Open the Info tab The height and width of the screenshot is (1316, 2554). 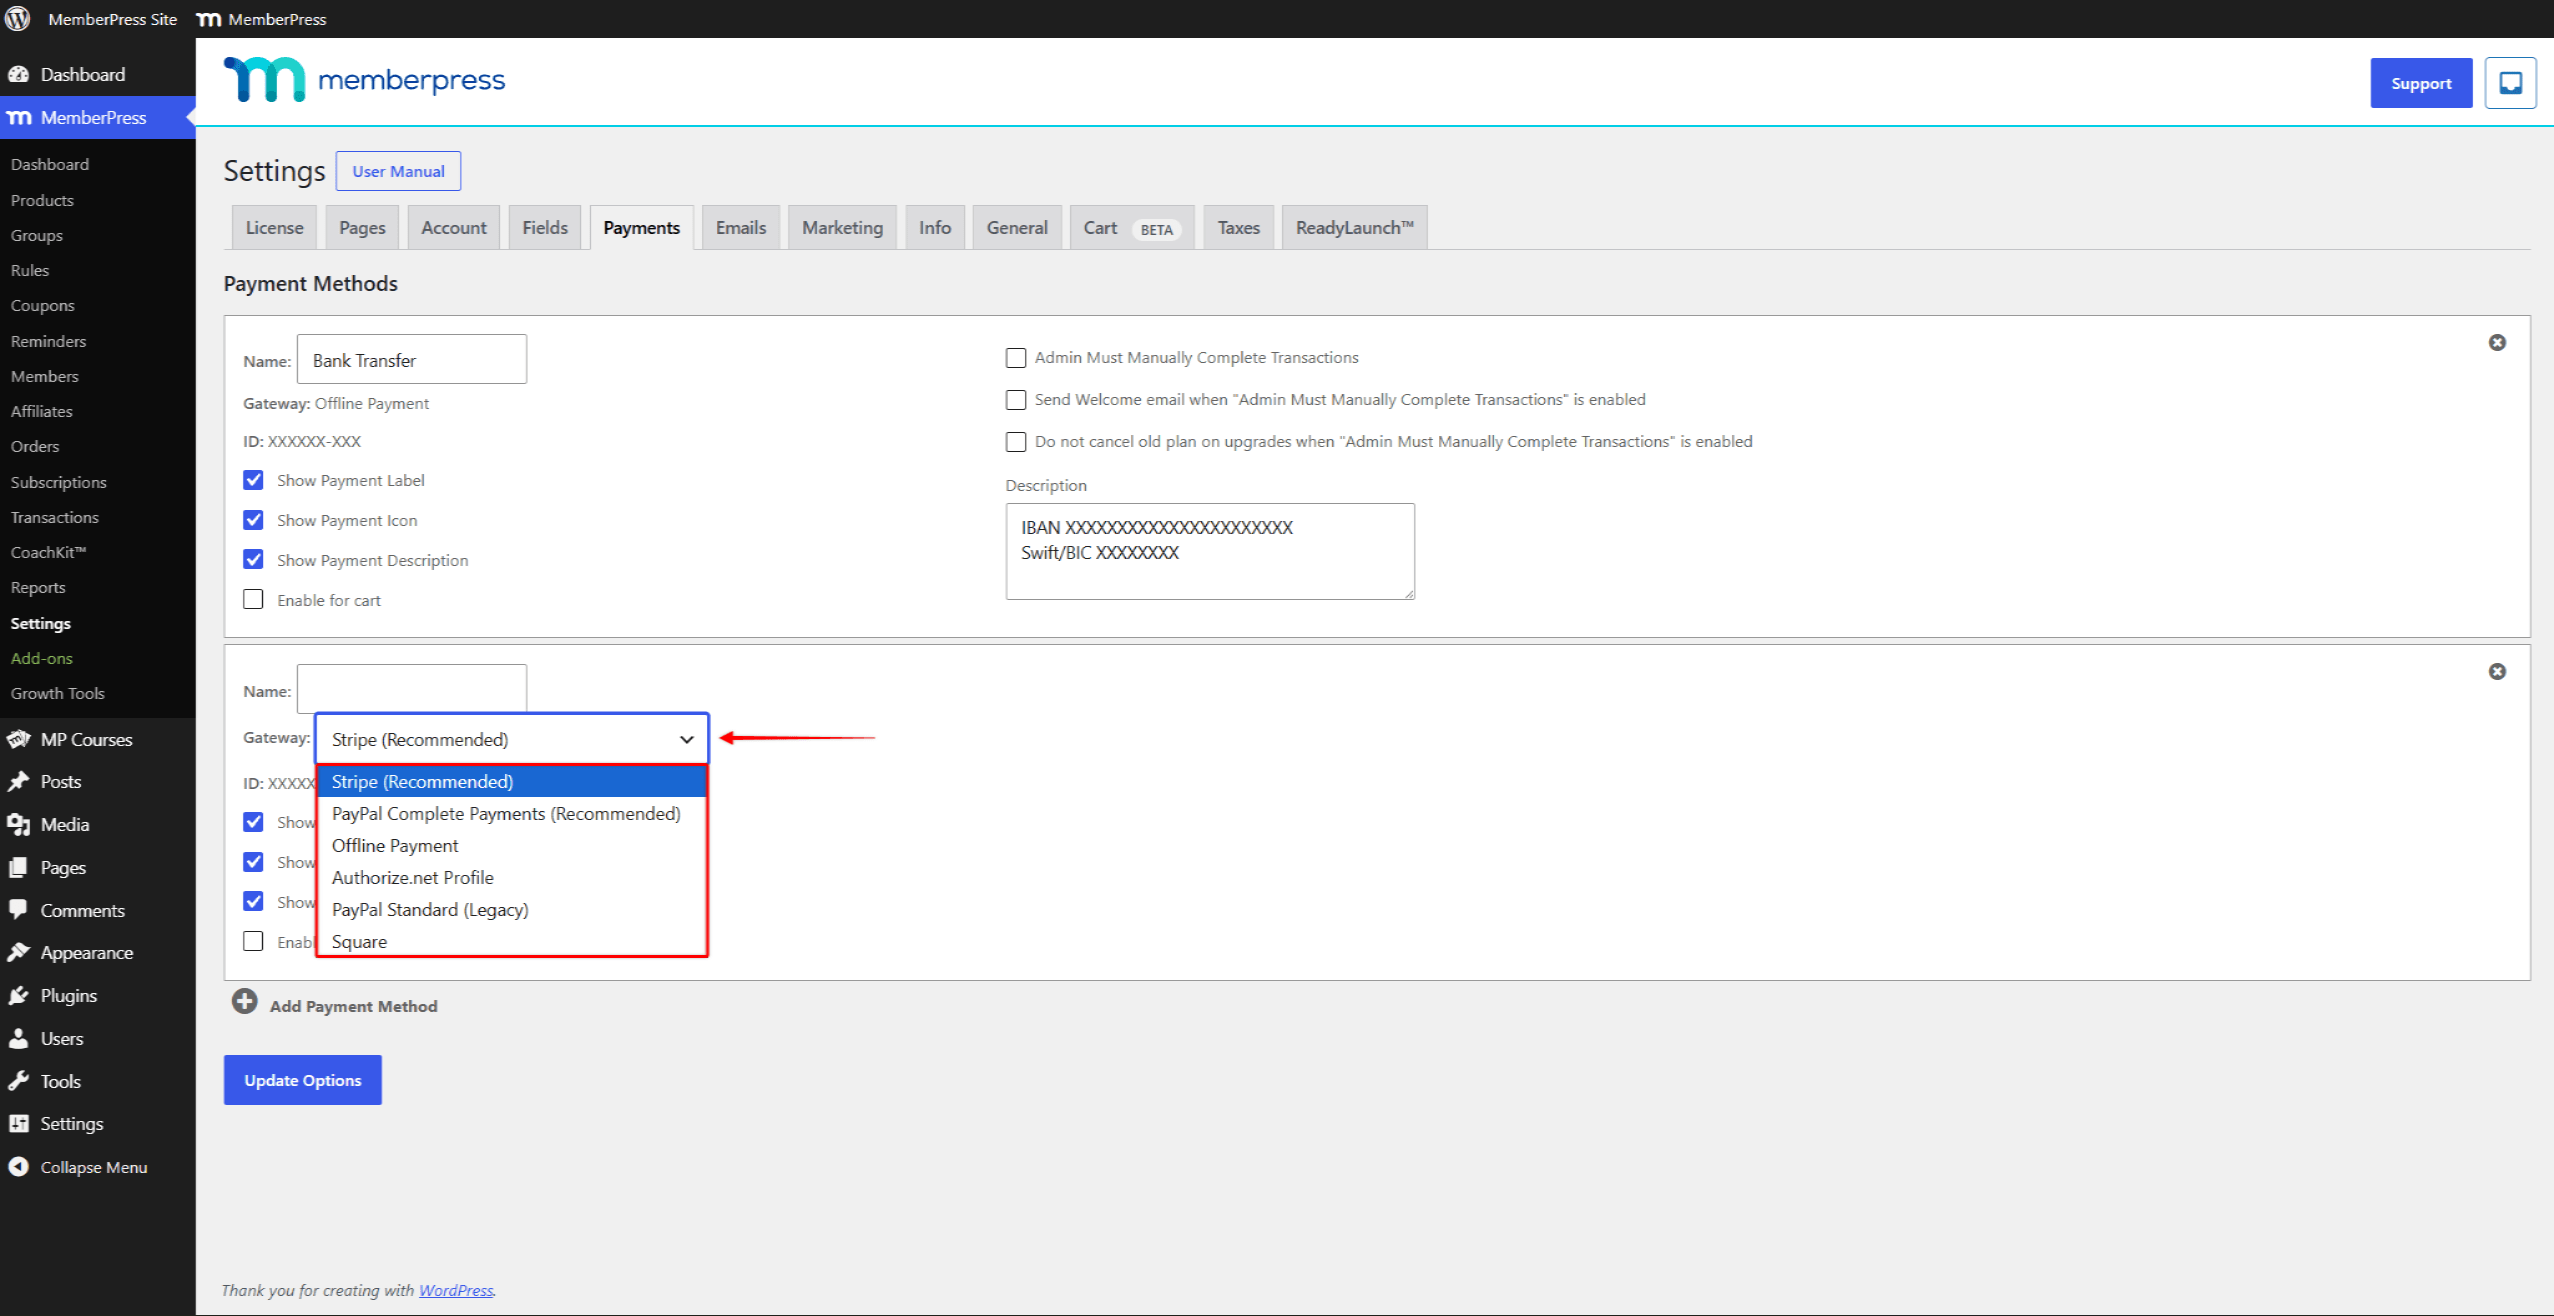tap(935, 227)
